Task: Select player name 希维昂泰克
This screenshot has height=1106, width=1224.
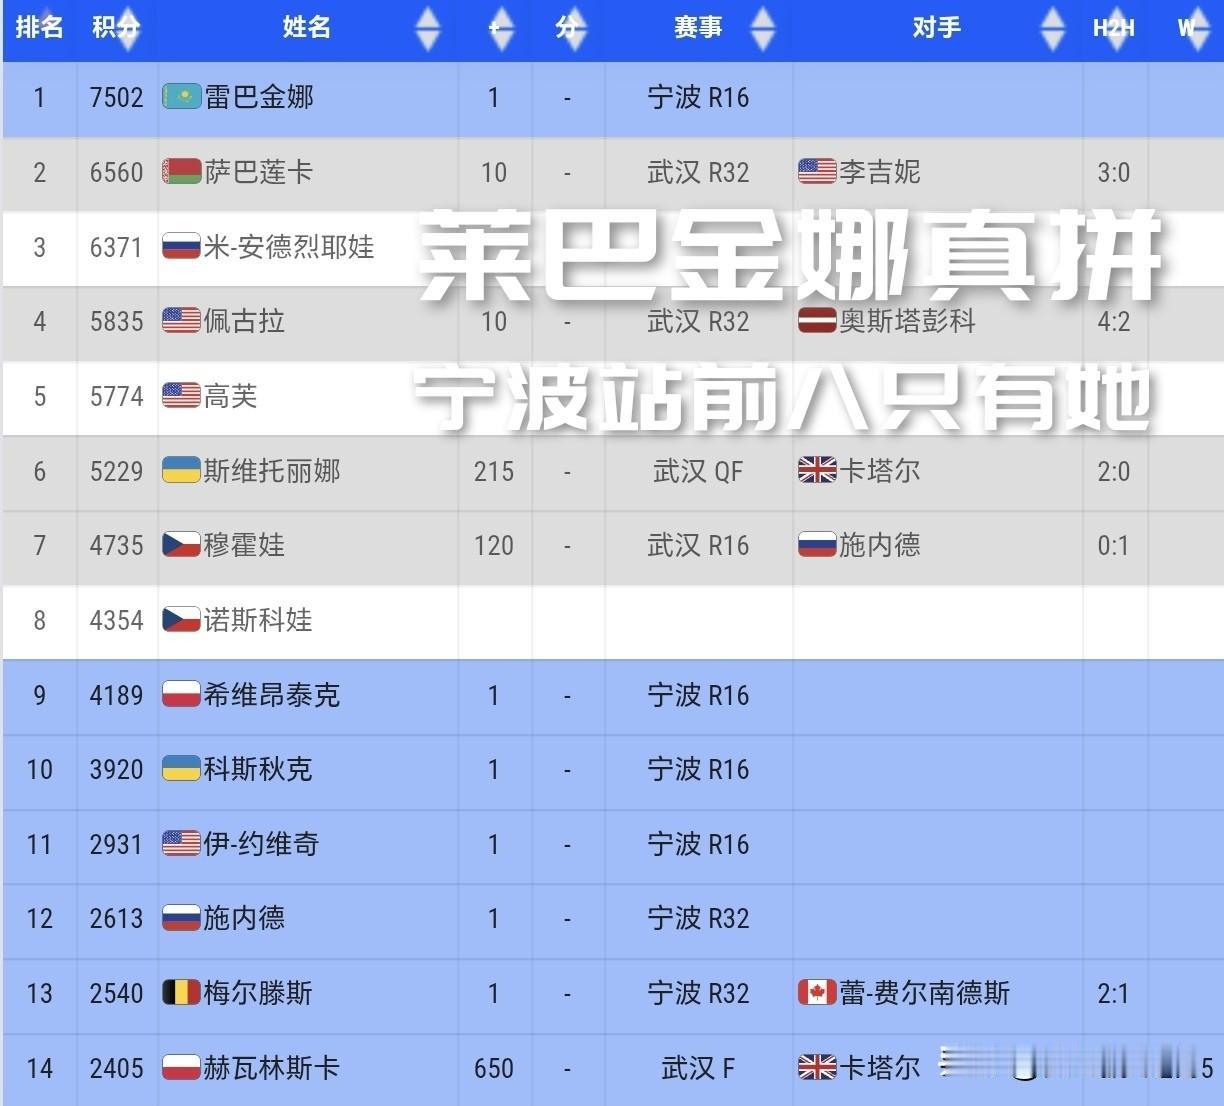Action: click(272, 695)
